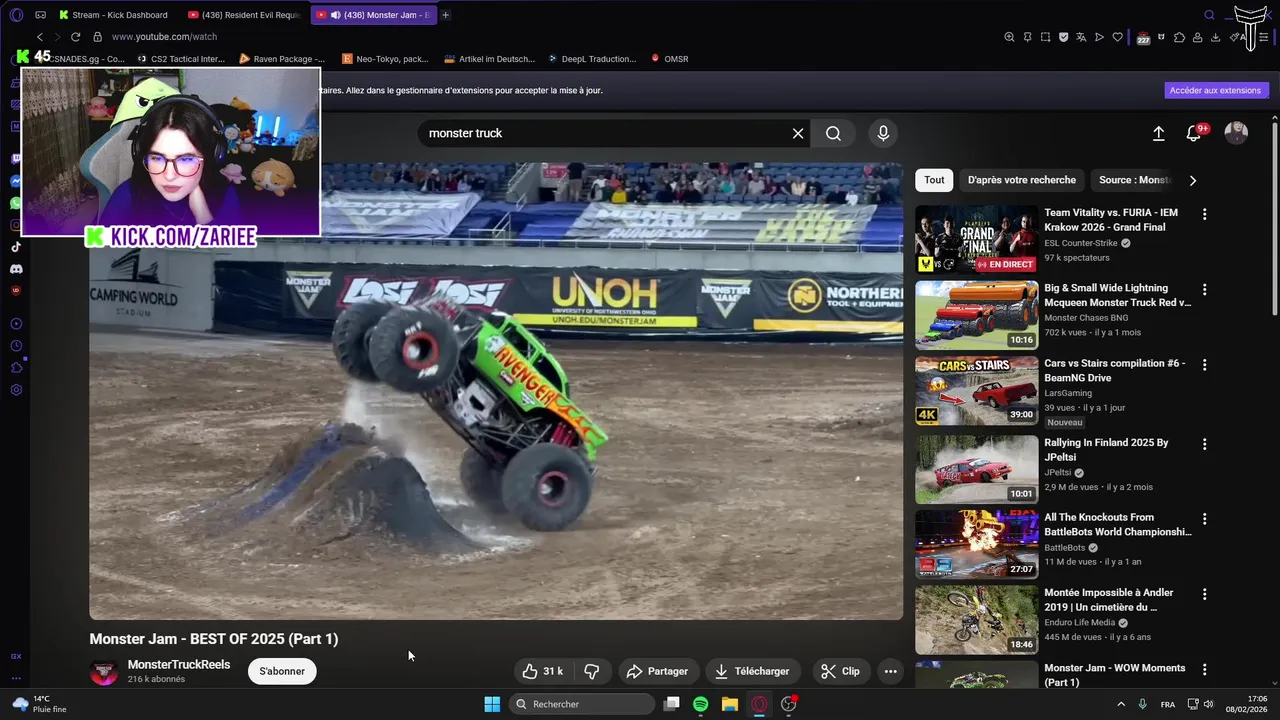The height and width of the screenshot is (720, 1280).
Task: Open the DeepL Traduction bookmark
Action: tap(590, 59)
